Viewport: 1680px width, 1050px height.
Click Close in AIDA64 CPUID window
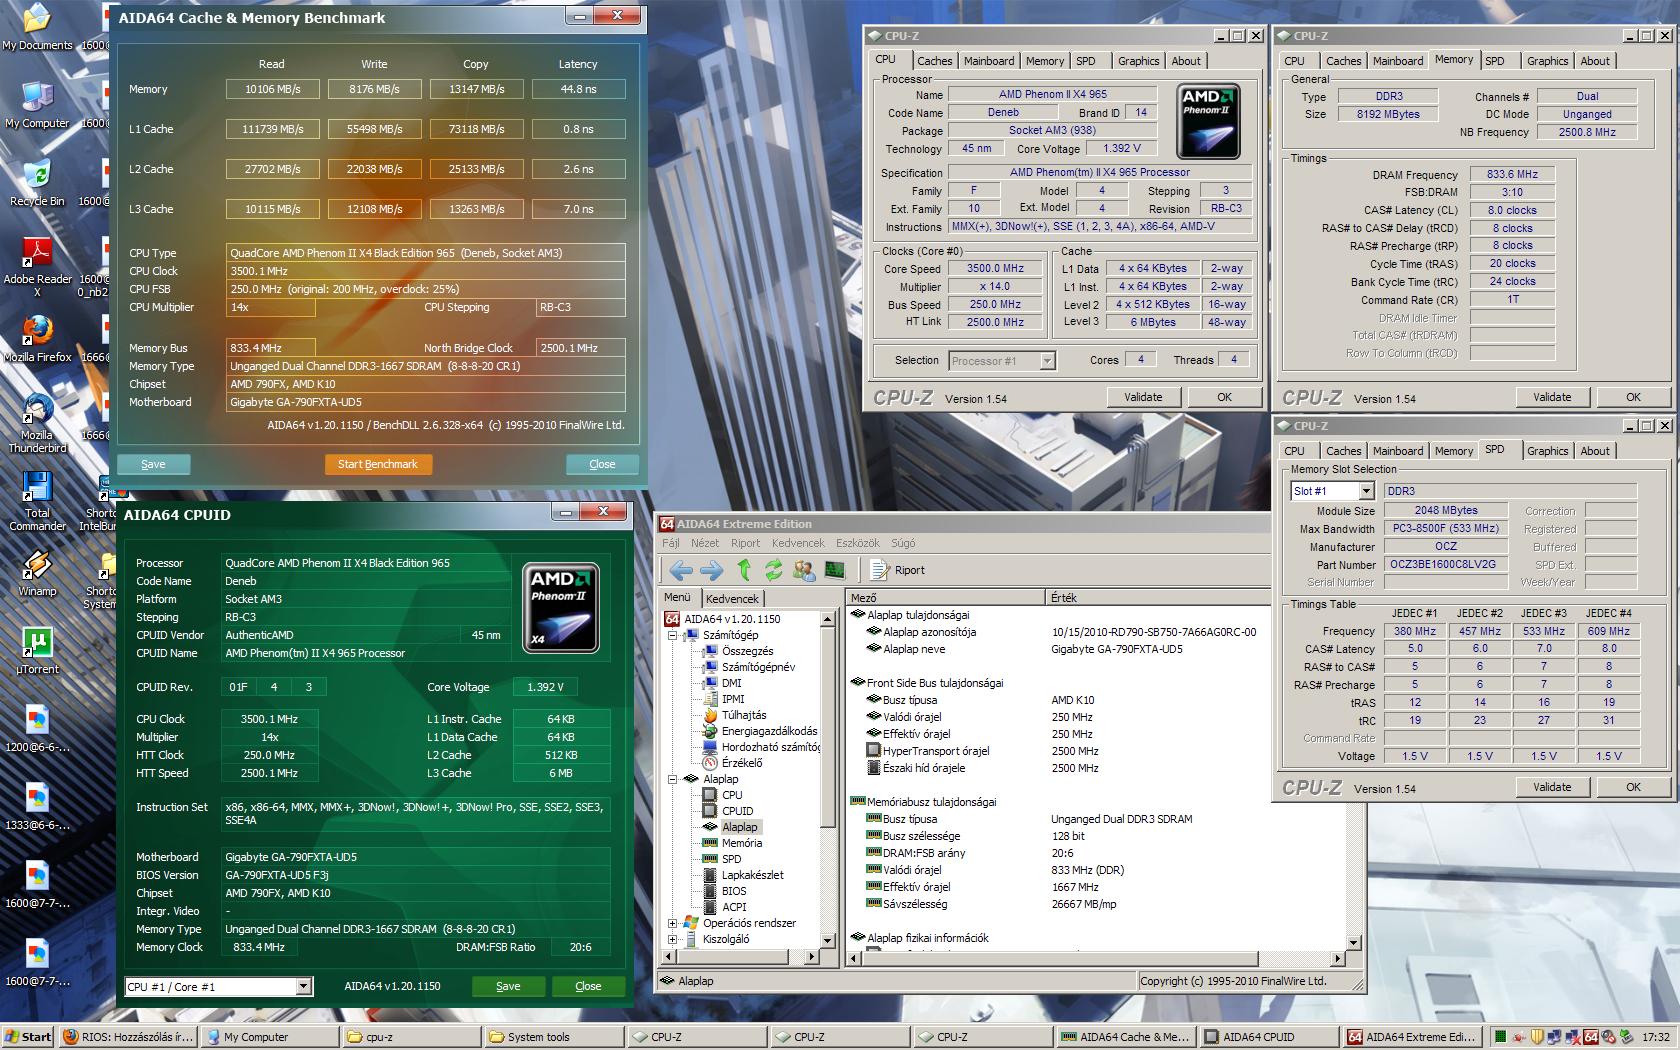pyautogui.click(x=588, y=986)
